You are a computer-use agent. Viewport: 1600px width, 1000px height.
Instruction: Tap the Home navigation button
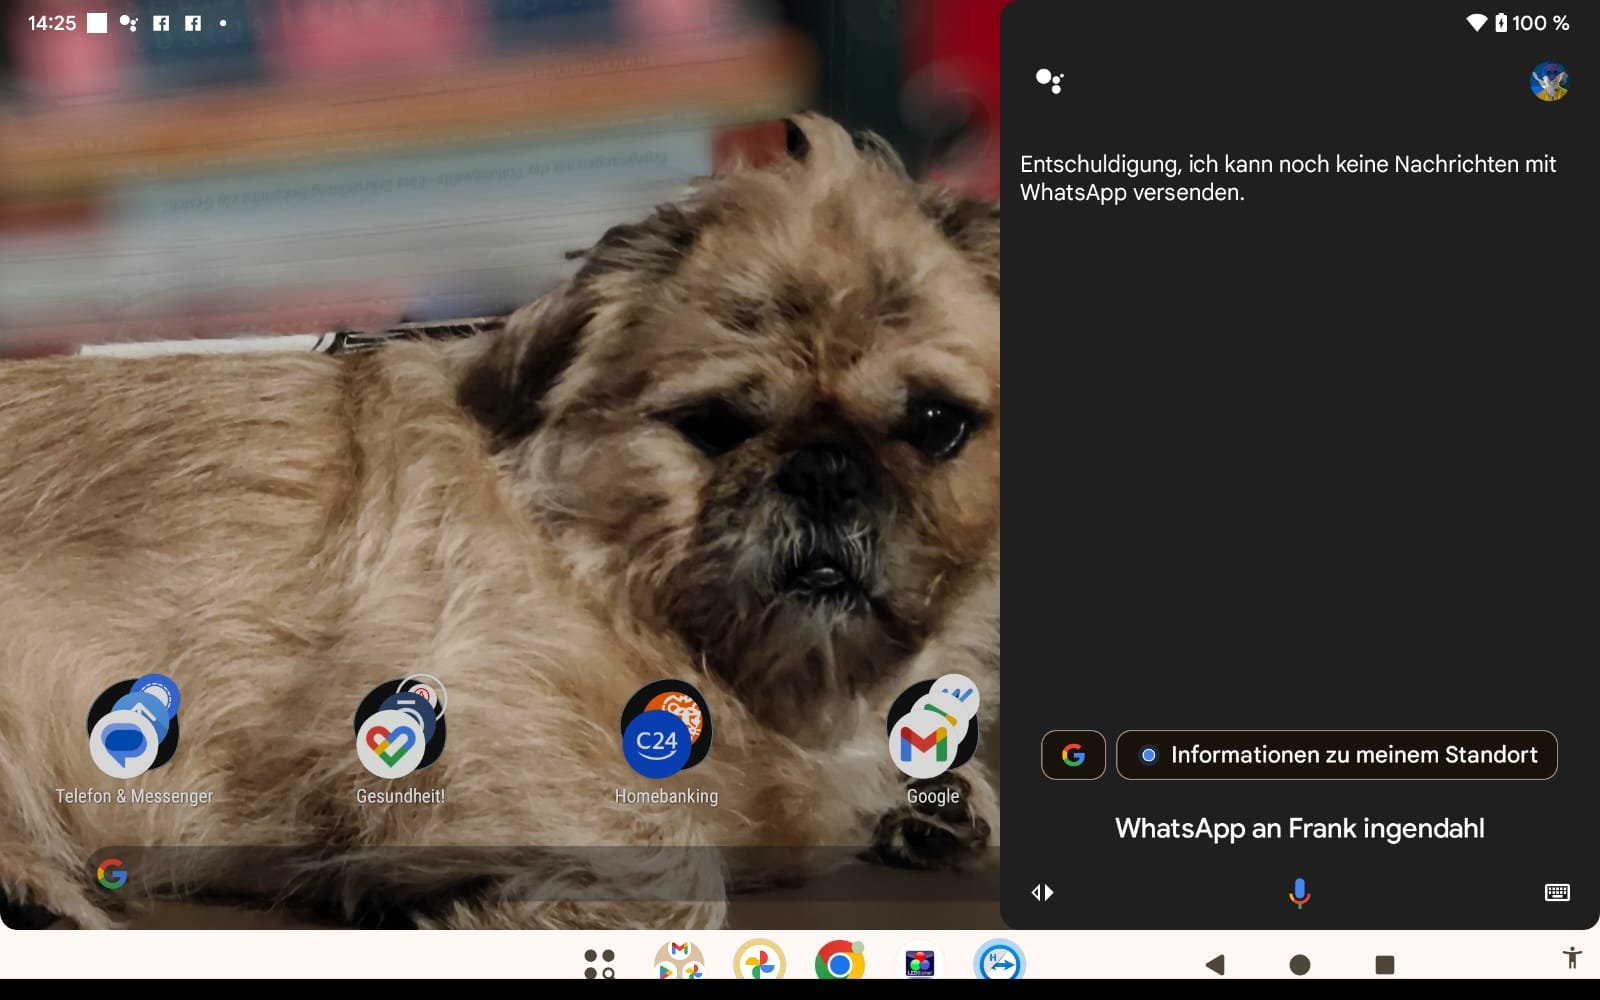pos(1300,964)
